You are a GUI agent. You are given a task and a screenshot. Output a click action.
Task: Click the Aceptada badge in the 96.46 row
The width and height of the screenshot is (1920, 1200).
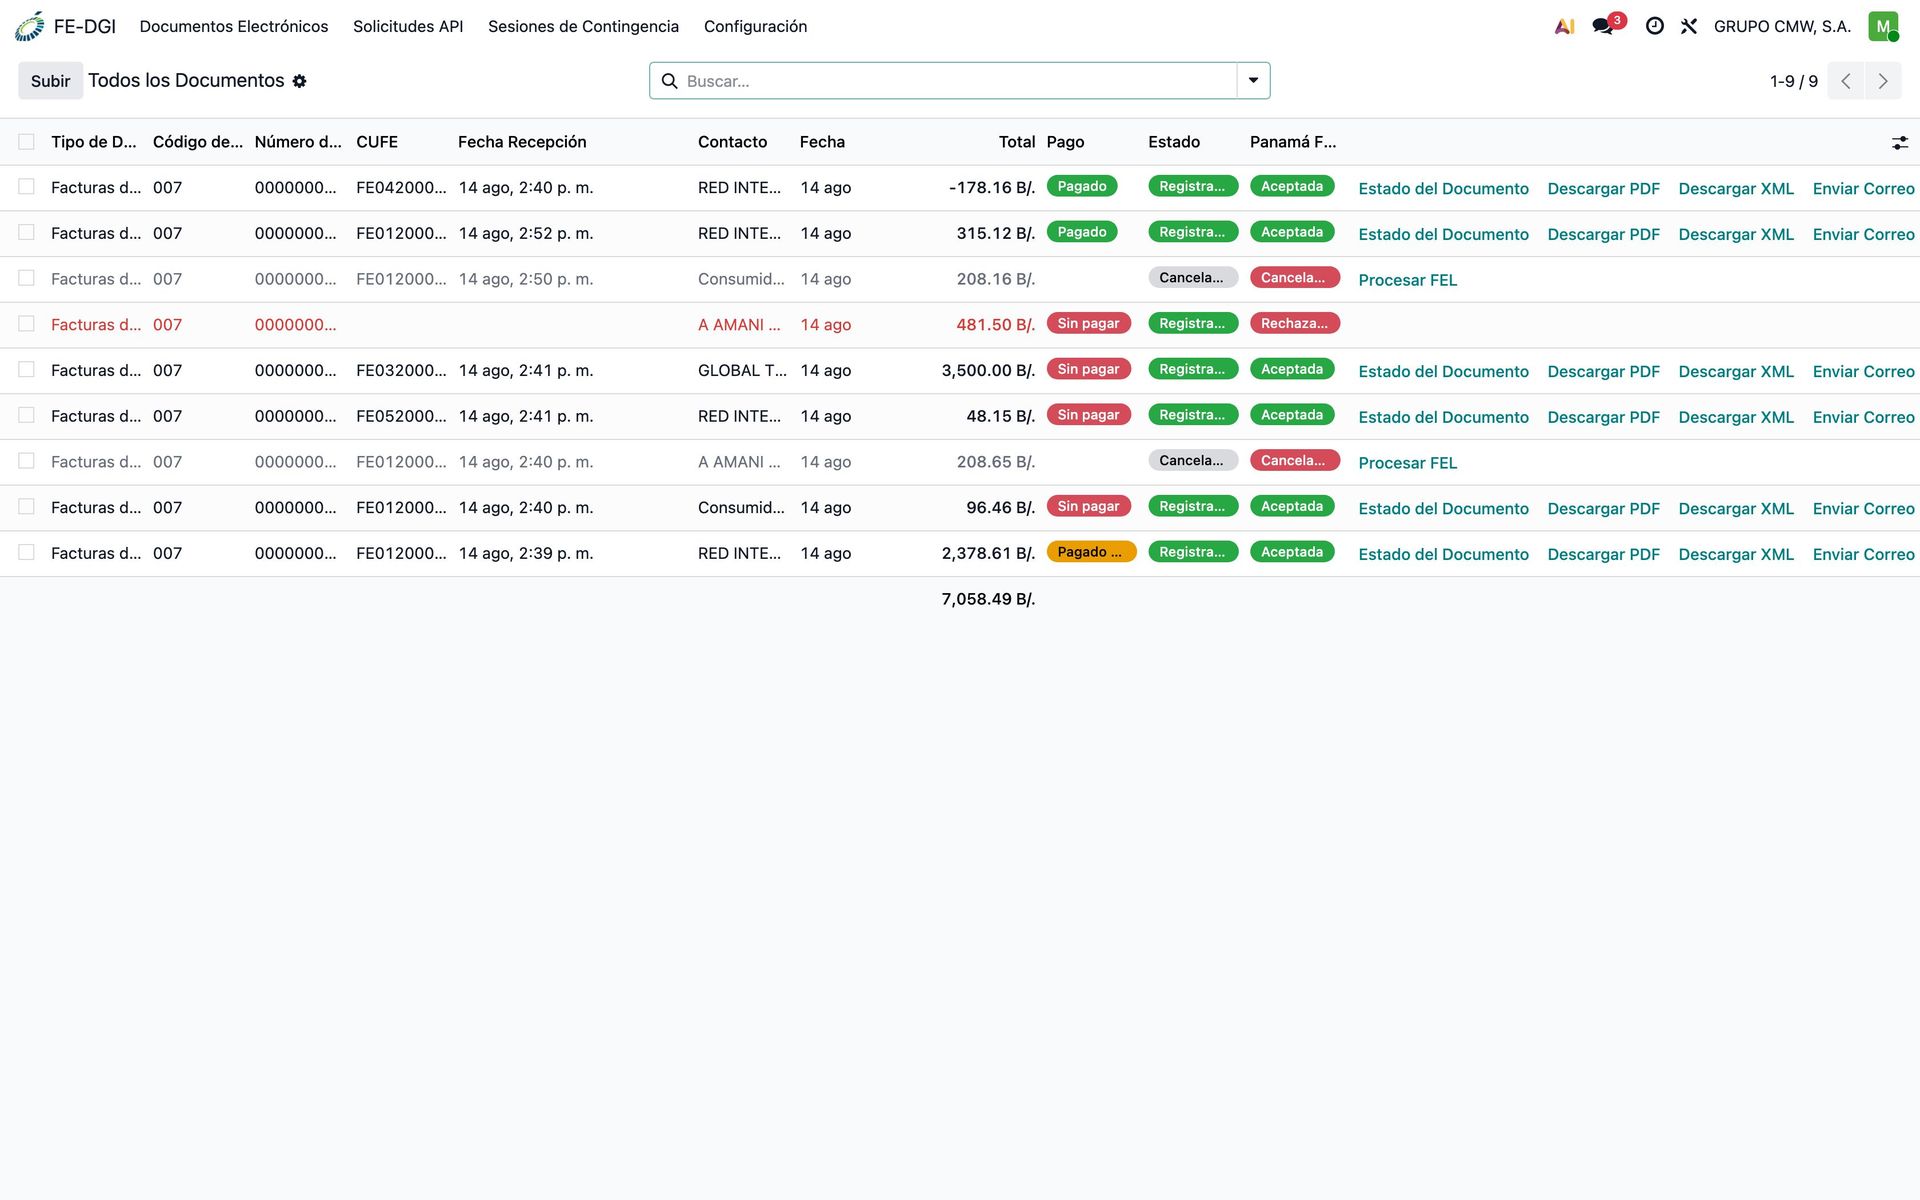tap(1292, 507)
